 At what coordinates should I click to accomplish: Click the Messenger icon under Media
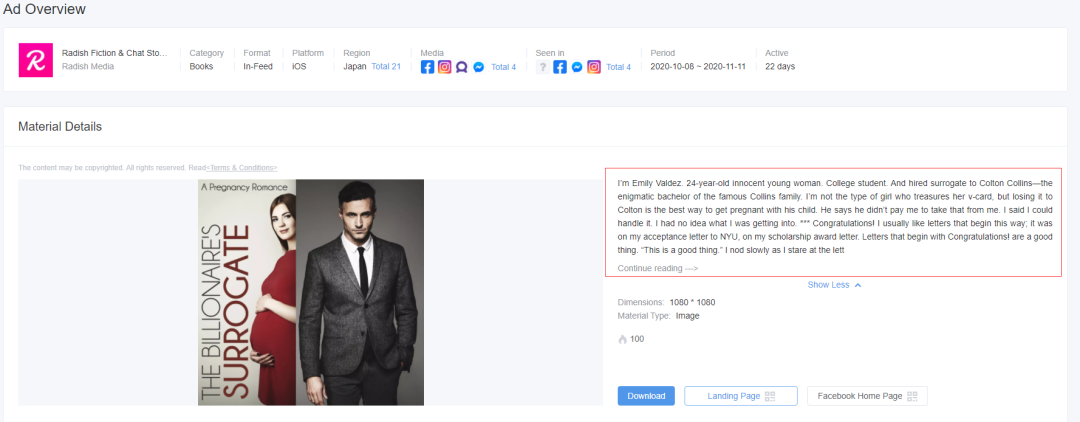[479, 67]
